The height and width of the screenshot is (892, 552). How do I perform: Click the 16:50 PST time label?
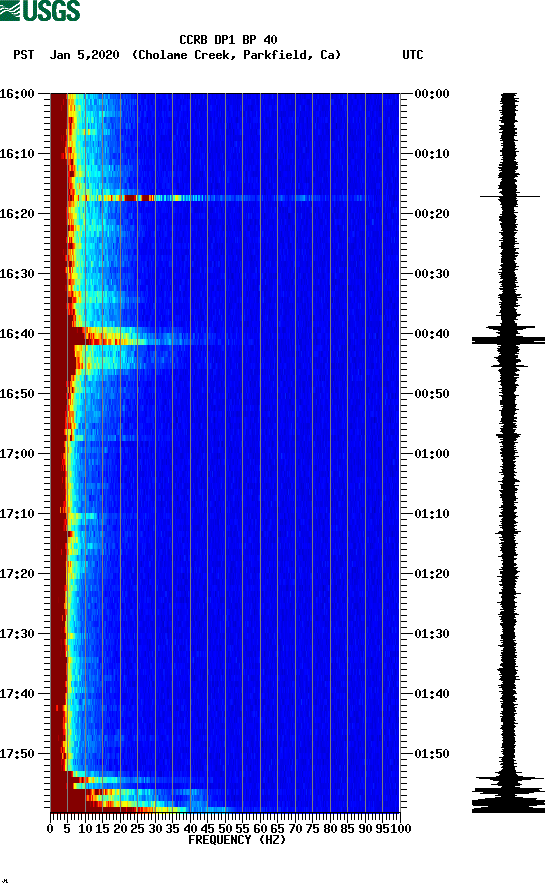[x=17, y=394]
